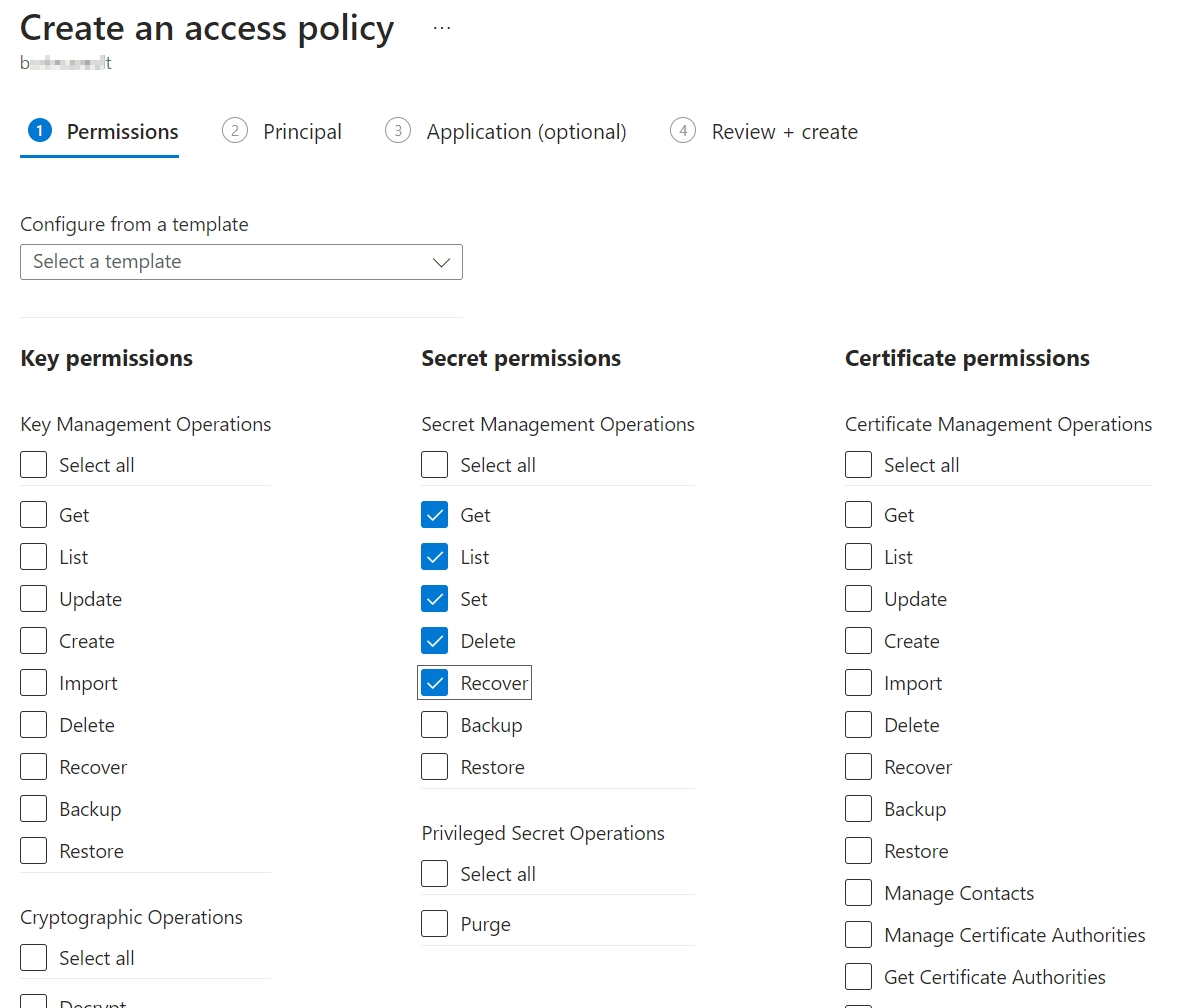Check the Manage Contacts checkbox

click(x=858, y=893)
